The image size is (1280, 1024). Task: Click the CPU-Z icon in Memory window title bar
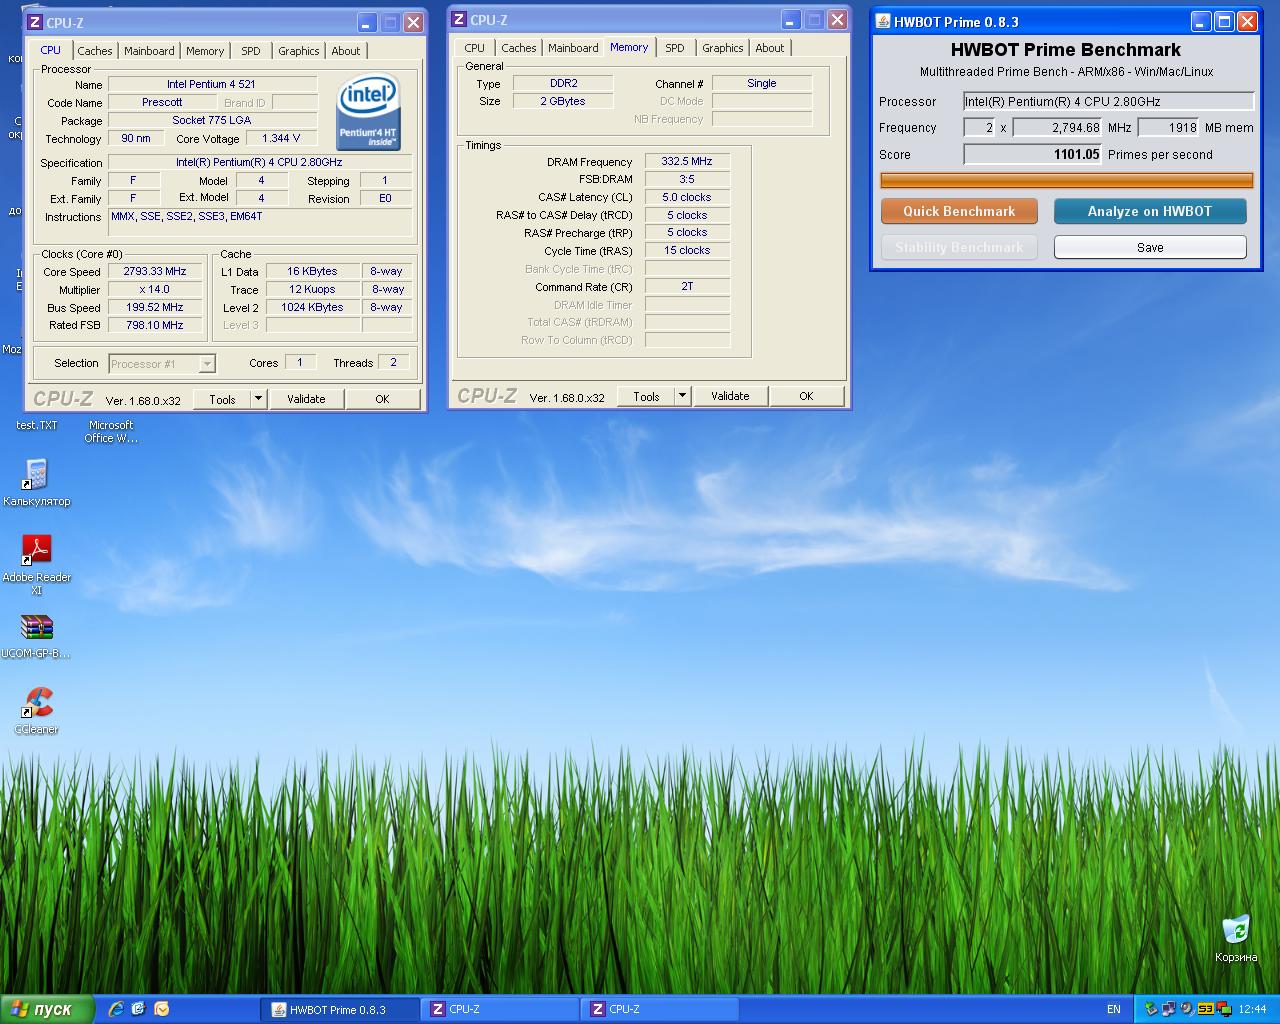(x=459, y=19)
